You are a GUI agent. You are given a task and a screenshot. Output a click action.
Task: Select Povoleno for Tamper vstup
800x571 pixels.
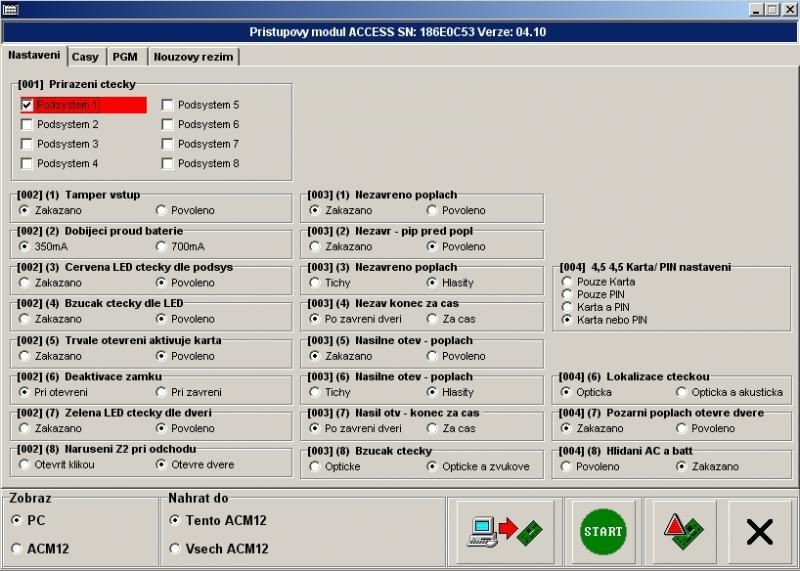(x=162, y=211)
